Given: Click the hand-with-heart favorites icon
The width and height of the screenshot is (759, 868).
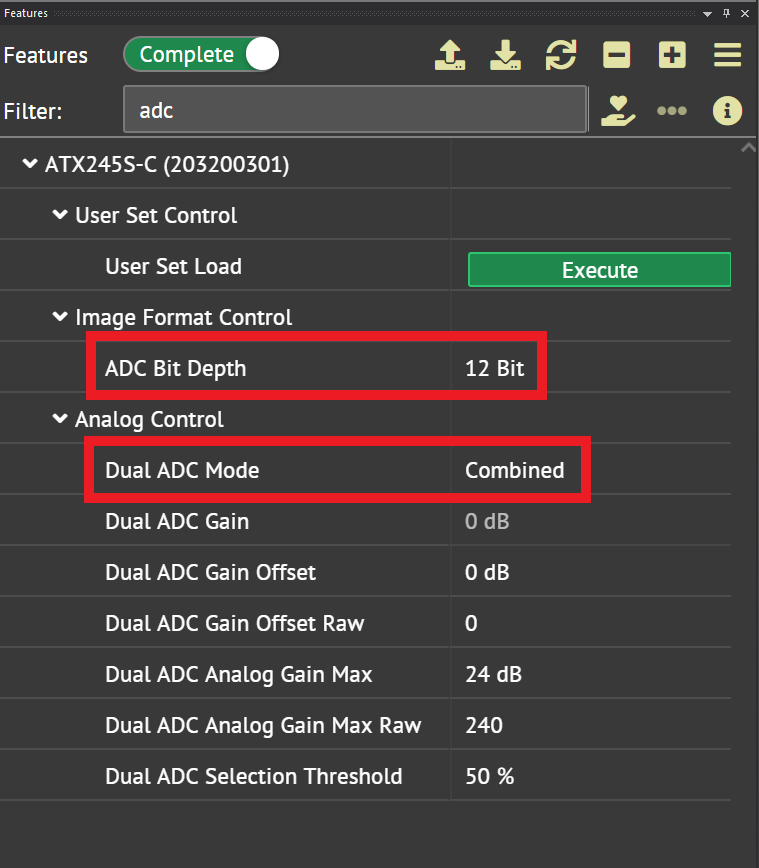Looking at the screenshot, I should coord(618,110).
